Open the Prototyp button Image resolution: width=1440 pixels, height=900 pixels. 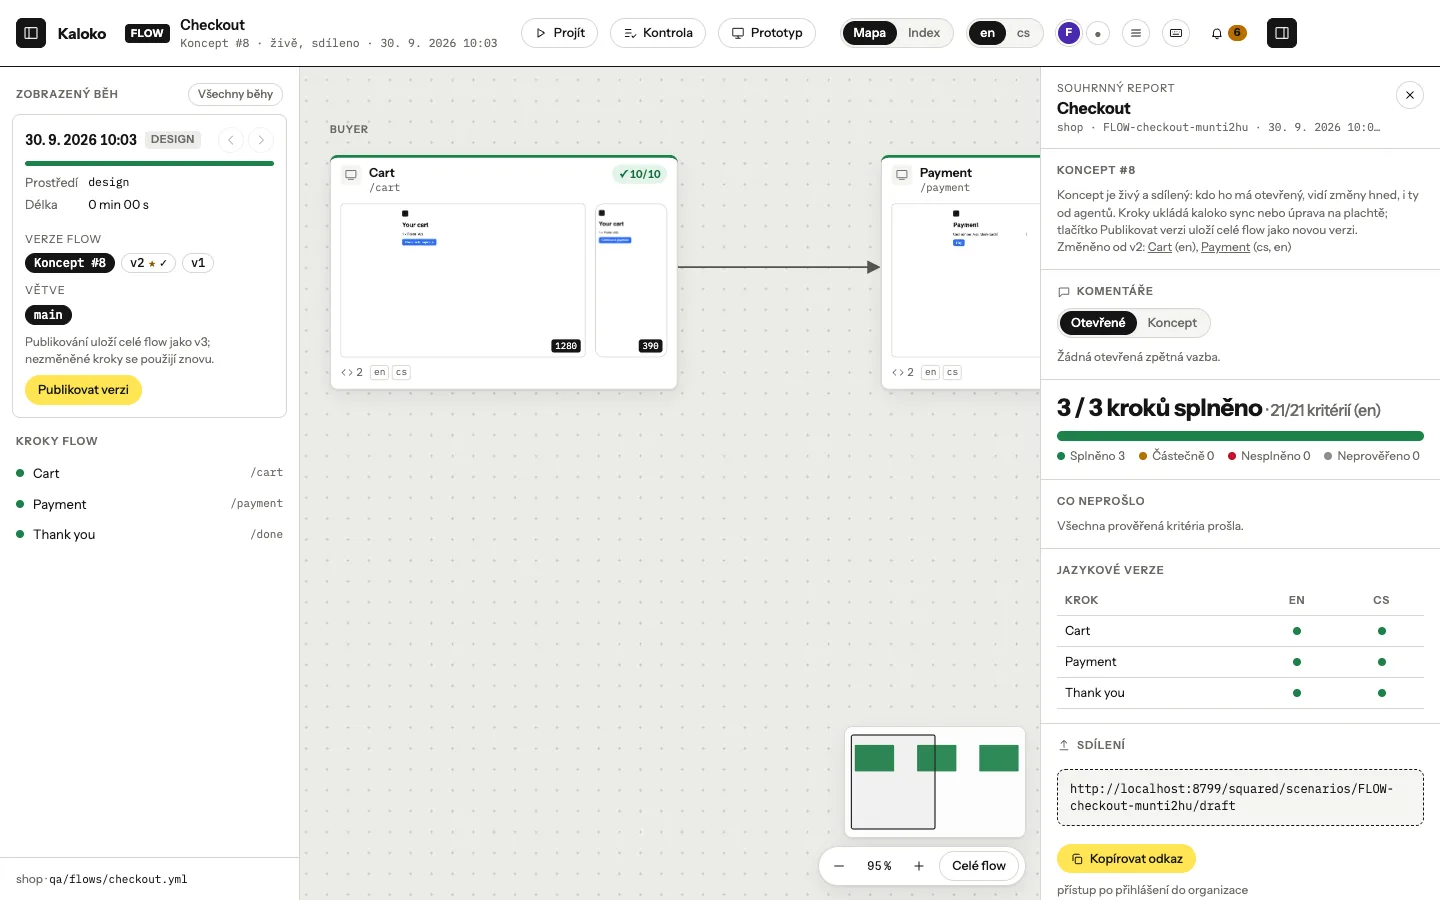(767, 33)
